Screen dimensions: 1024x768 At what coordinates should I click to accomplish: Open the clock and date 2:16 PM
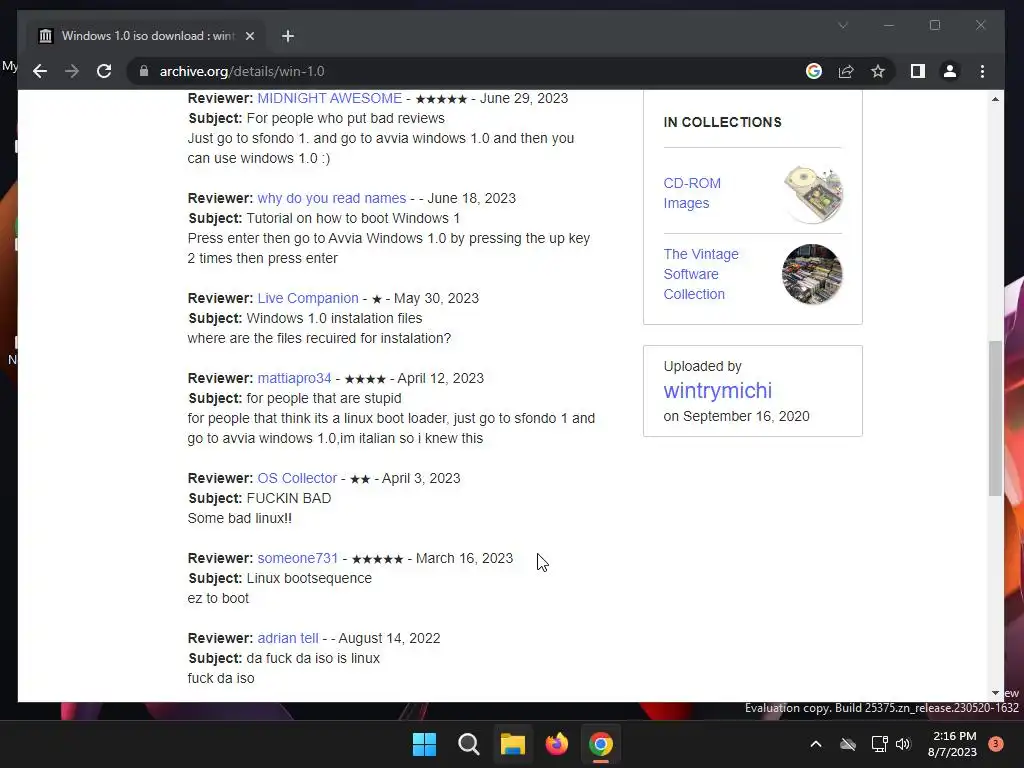953,744
